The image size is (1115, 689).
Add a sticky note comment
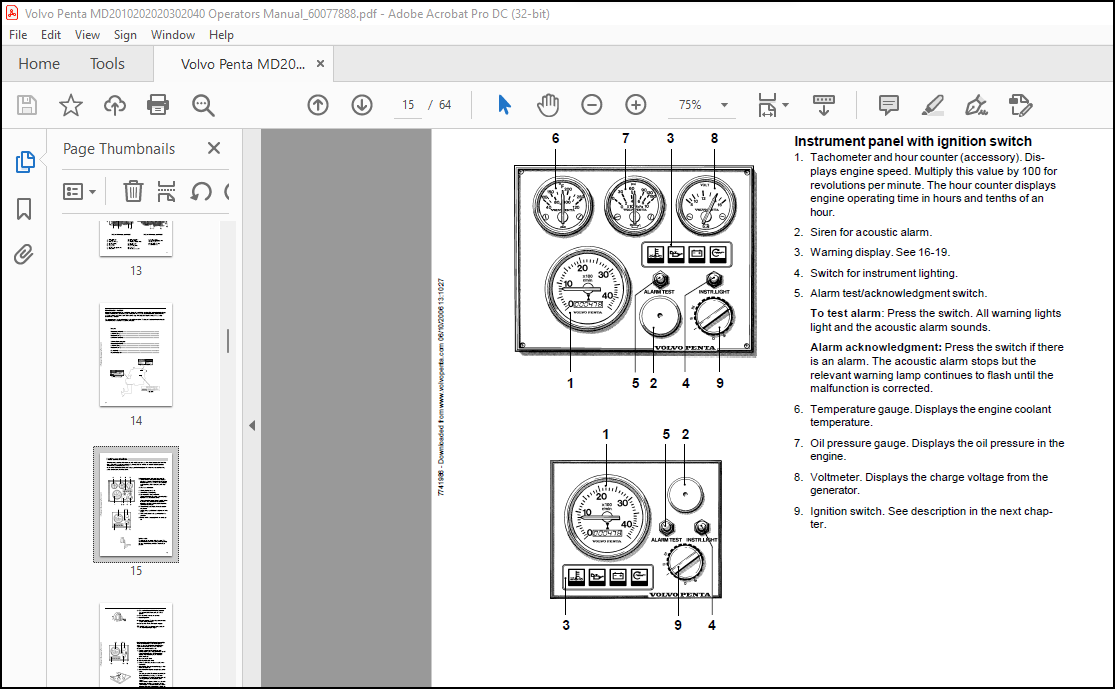889,105
